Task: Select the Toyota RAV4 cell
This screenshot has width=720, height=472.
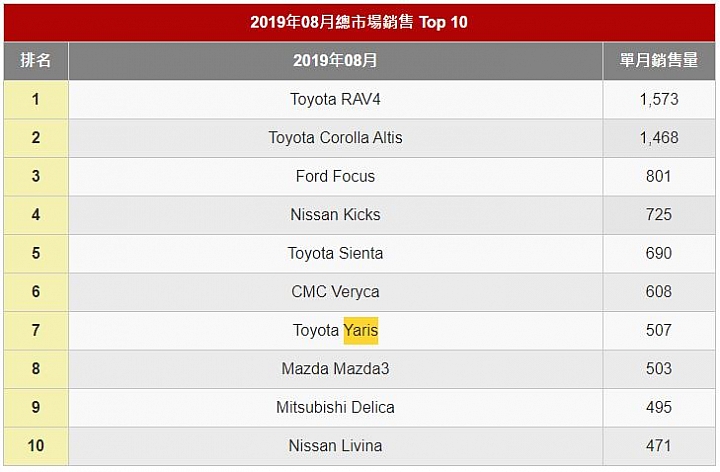Action: tap(335, 100)
